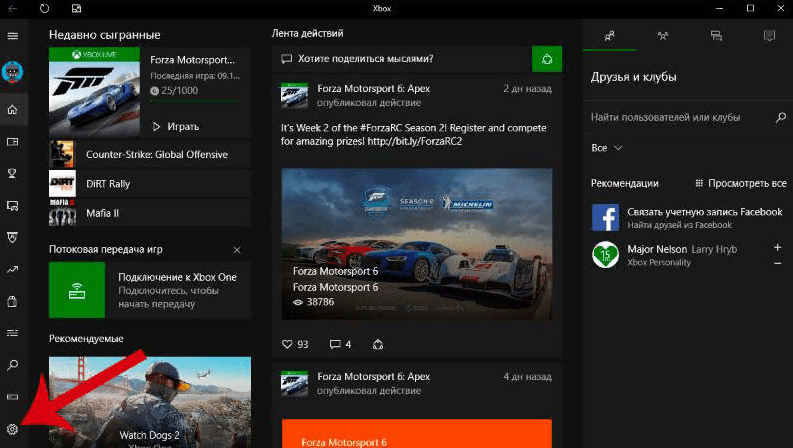Open Search magnifier in sidebar
This screenshot has height=448, width=793.
click(13, 365)
